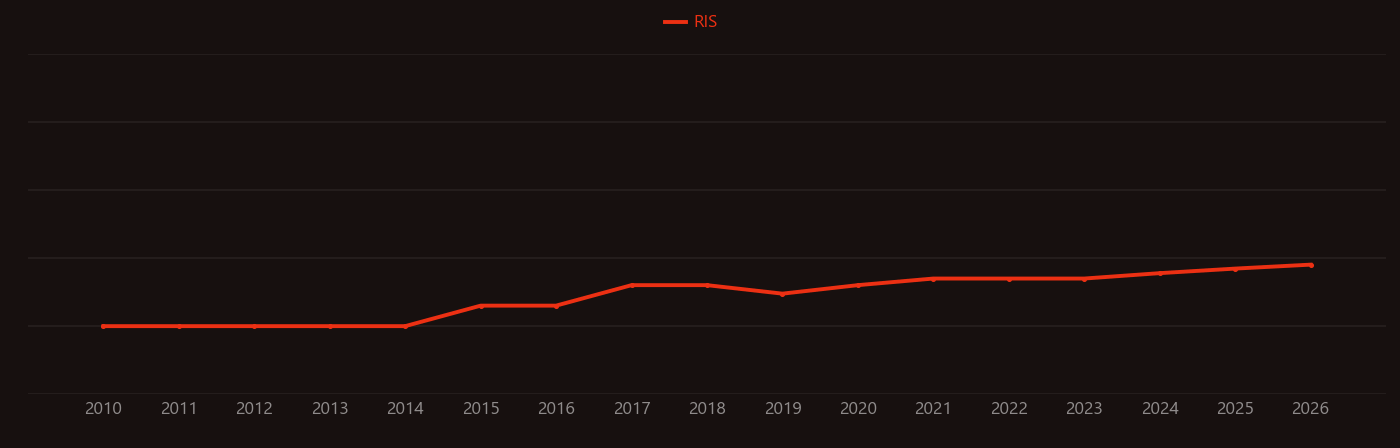Click the 2013 data point on RIS line
The width and height of the screenshot is (1400, 448).
(330, 326)
